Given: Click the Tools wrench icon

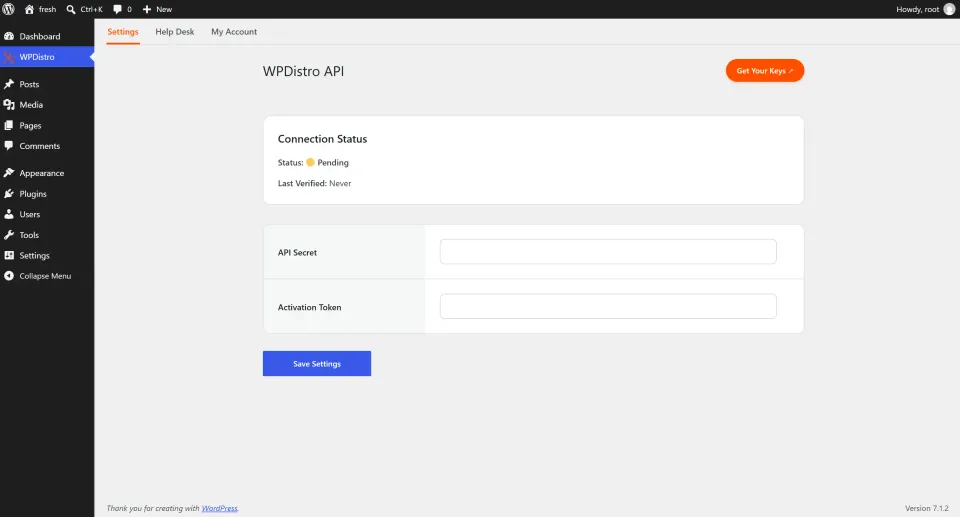Looking at the screenshot, I should [x=9, y=235].
